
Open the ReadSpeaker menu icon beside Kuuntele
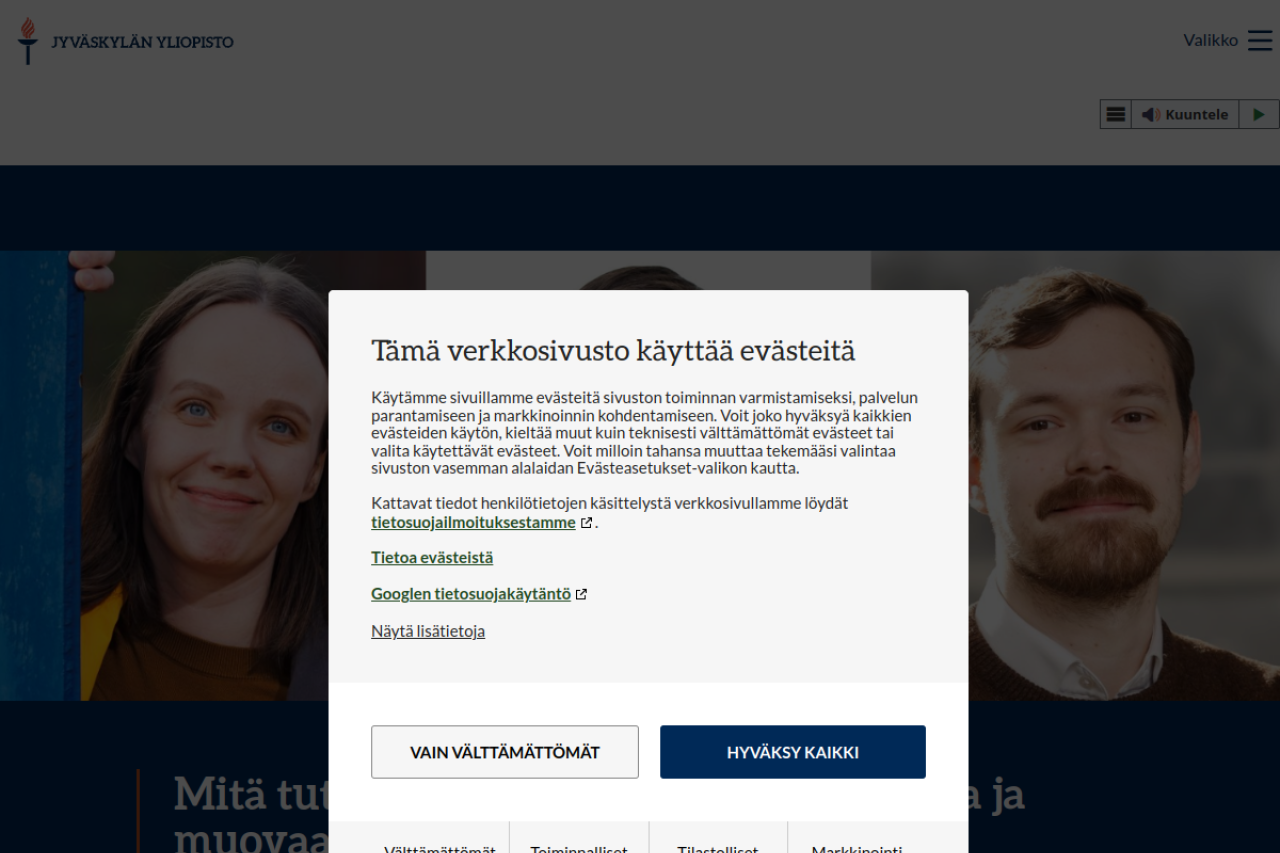[1116, 114]
